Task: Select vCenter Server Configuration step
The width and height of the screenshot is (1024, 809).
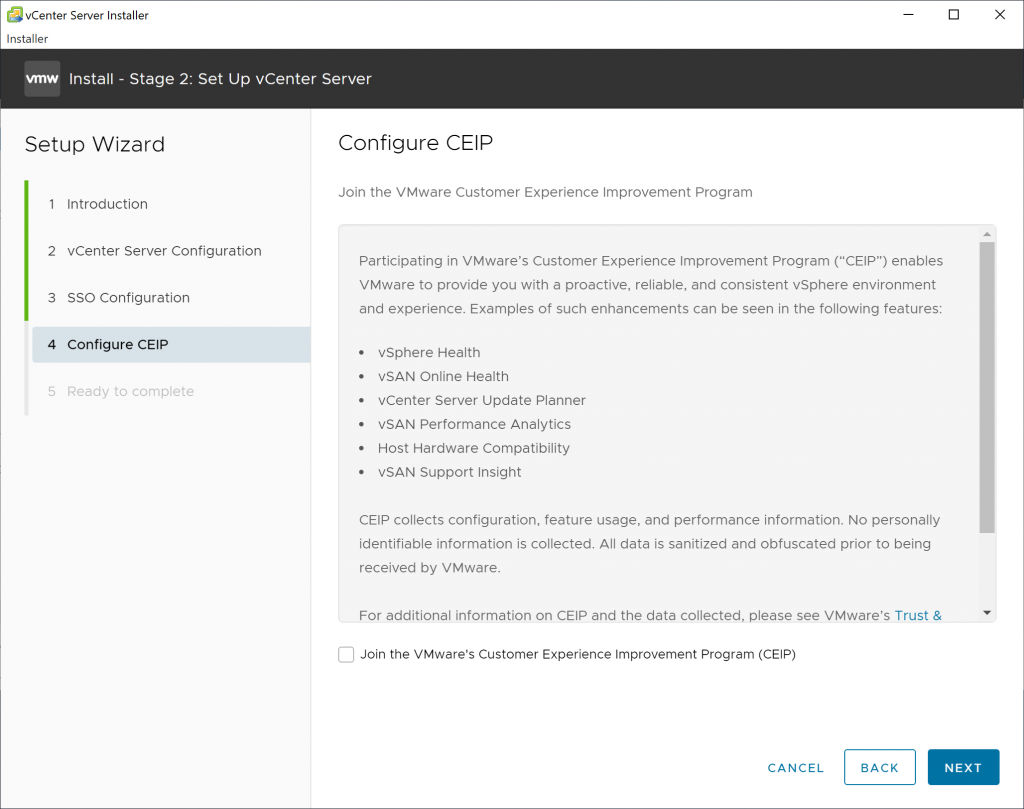Action: tap(164, 251)
